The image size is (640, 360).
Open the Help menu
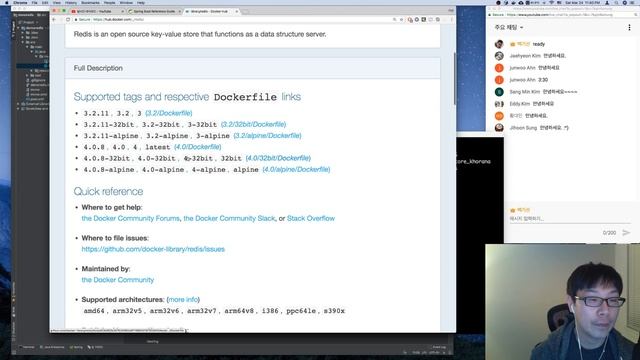click(141, 2)
